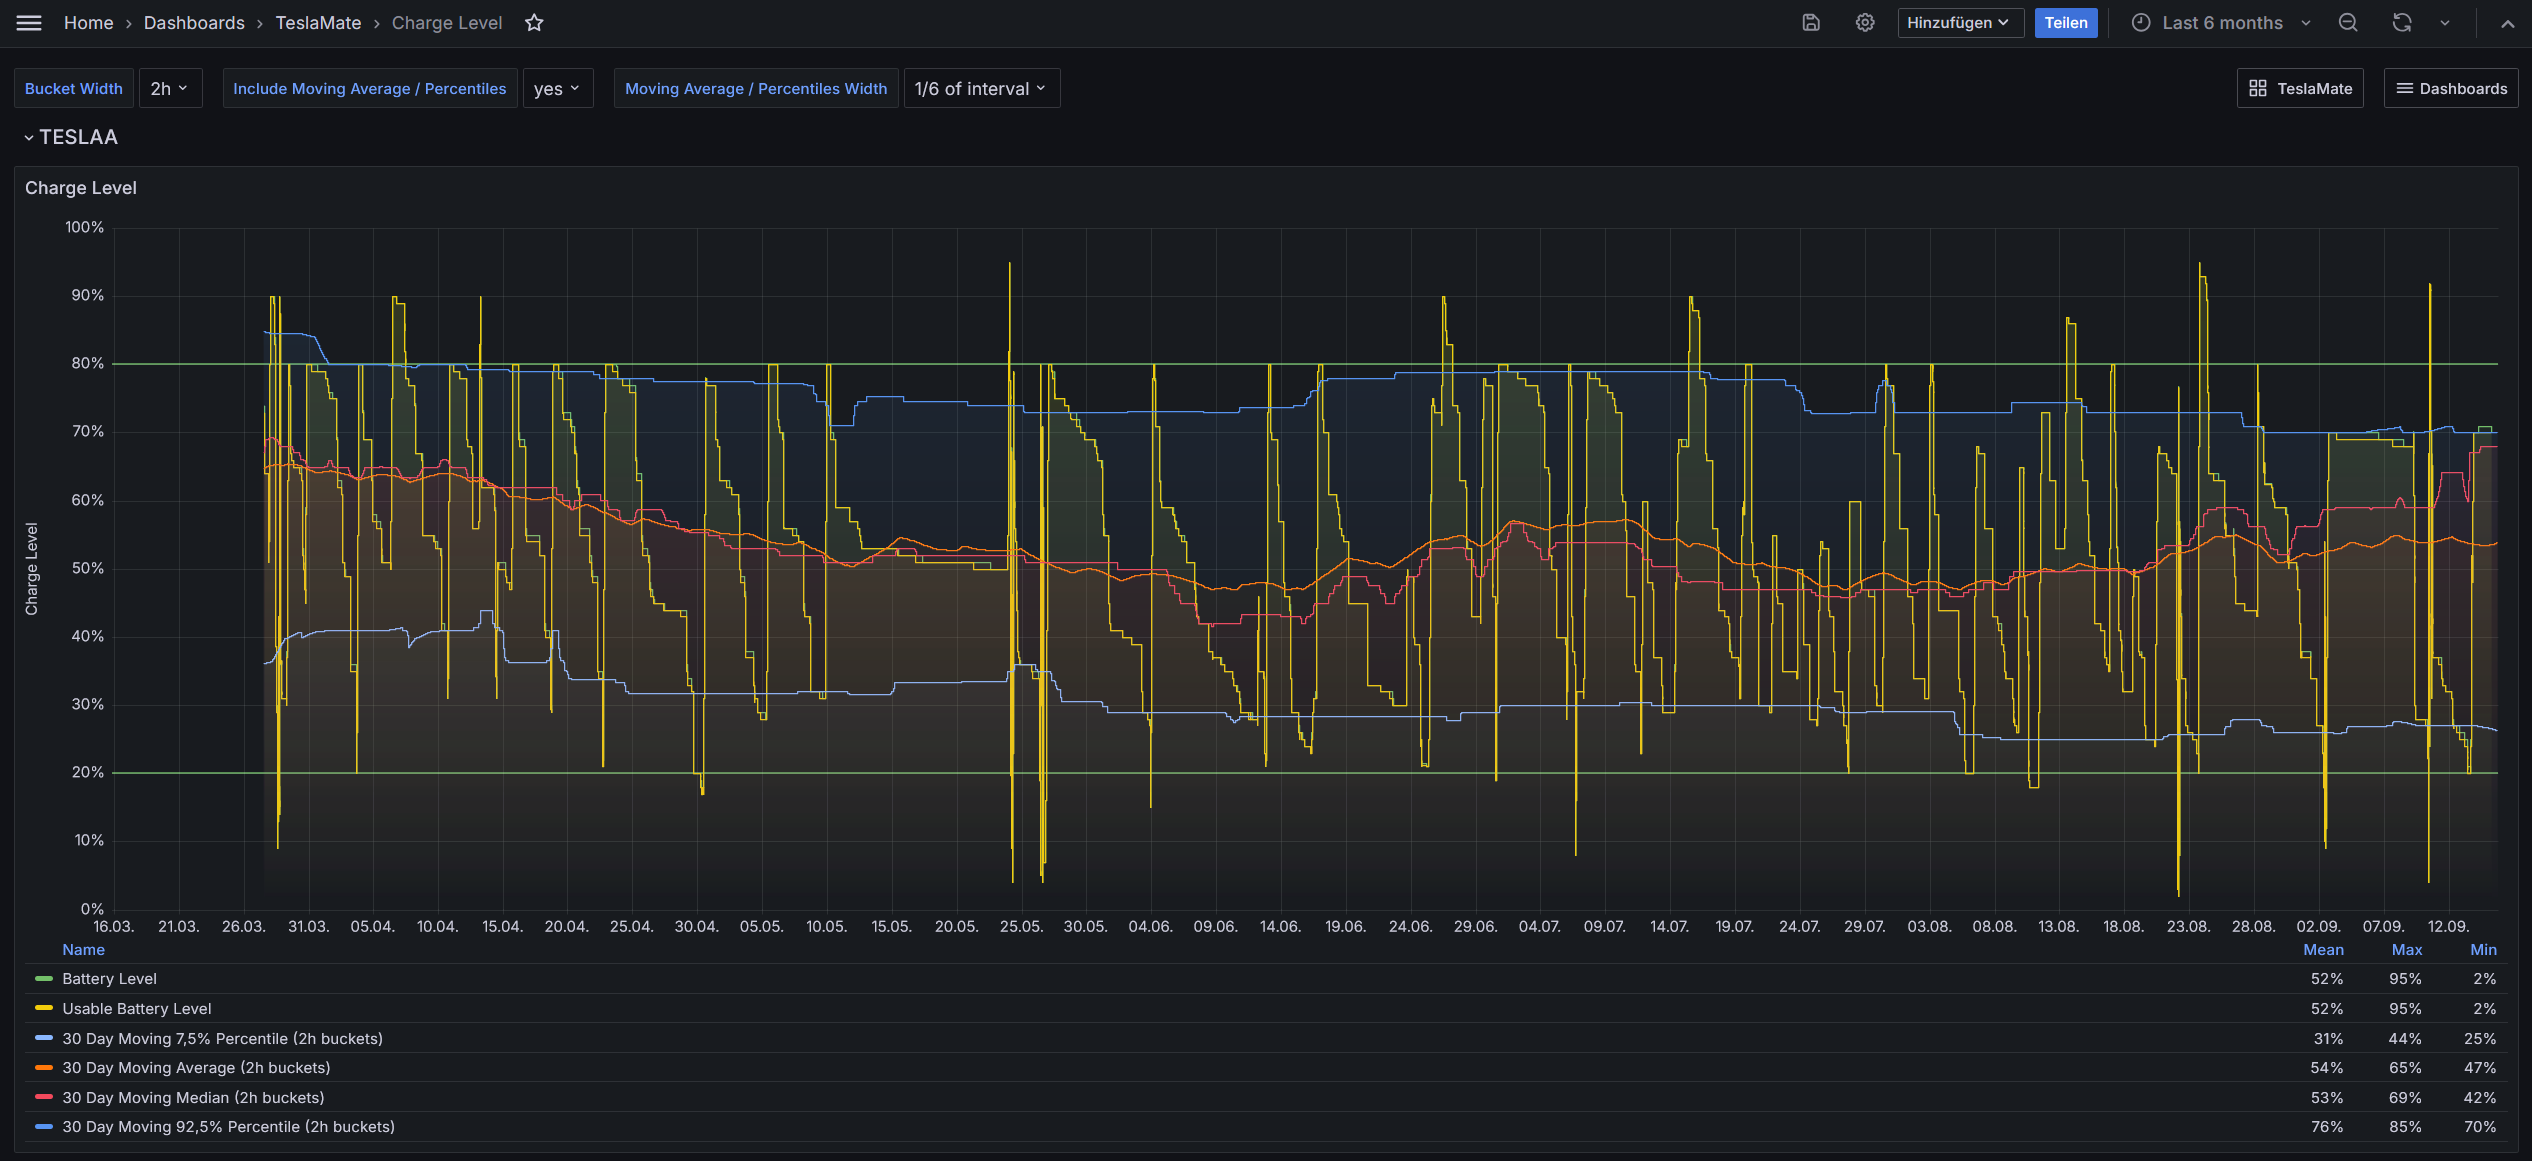Image resolution: width=2532 pixels, height=1161 pixels.
Task: Click the 12.09. x-axis date label
Action: pos(2448,927)
